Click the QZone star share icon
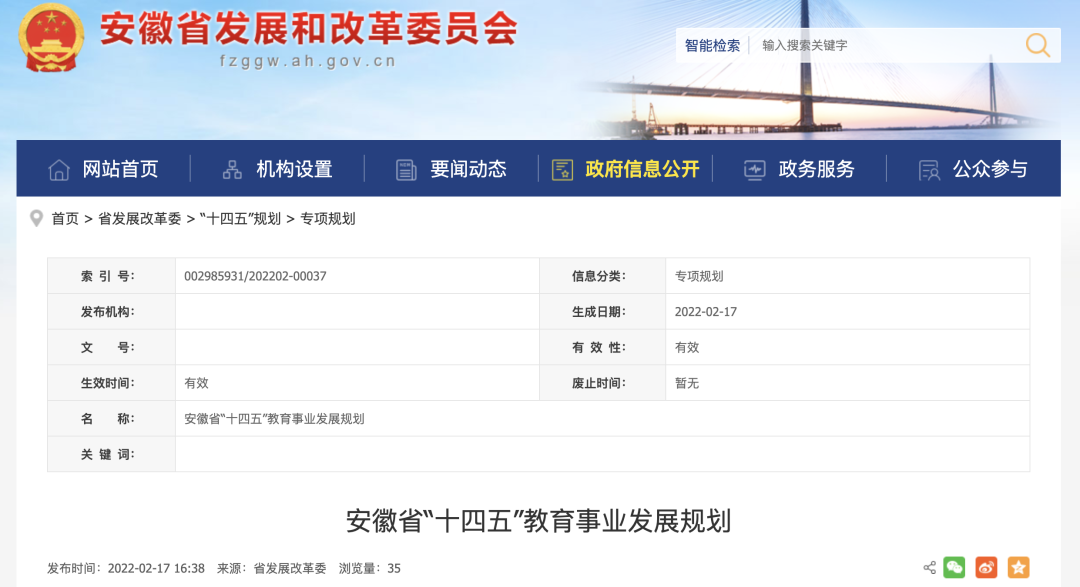The image size is (1080, 587). coord(1020,568)
